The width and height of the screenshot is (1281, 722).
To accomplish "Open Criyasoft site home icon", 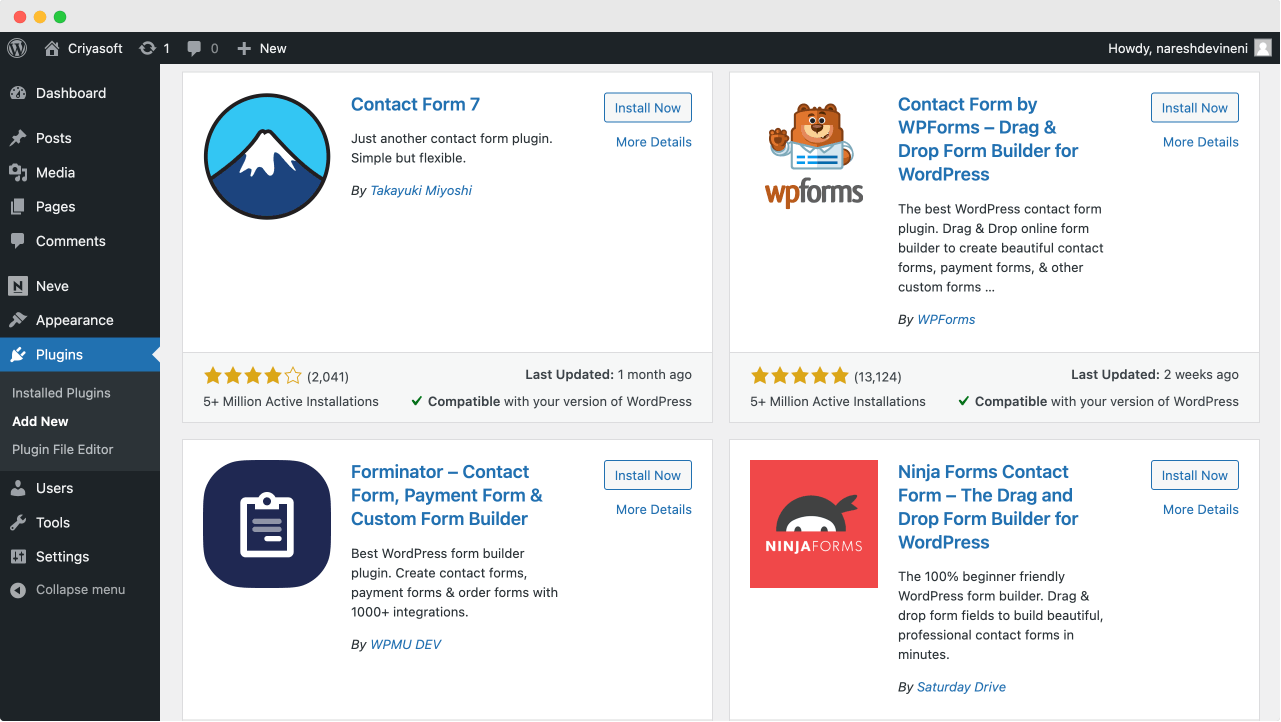I will coord(52,48).
